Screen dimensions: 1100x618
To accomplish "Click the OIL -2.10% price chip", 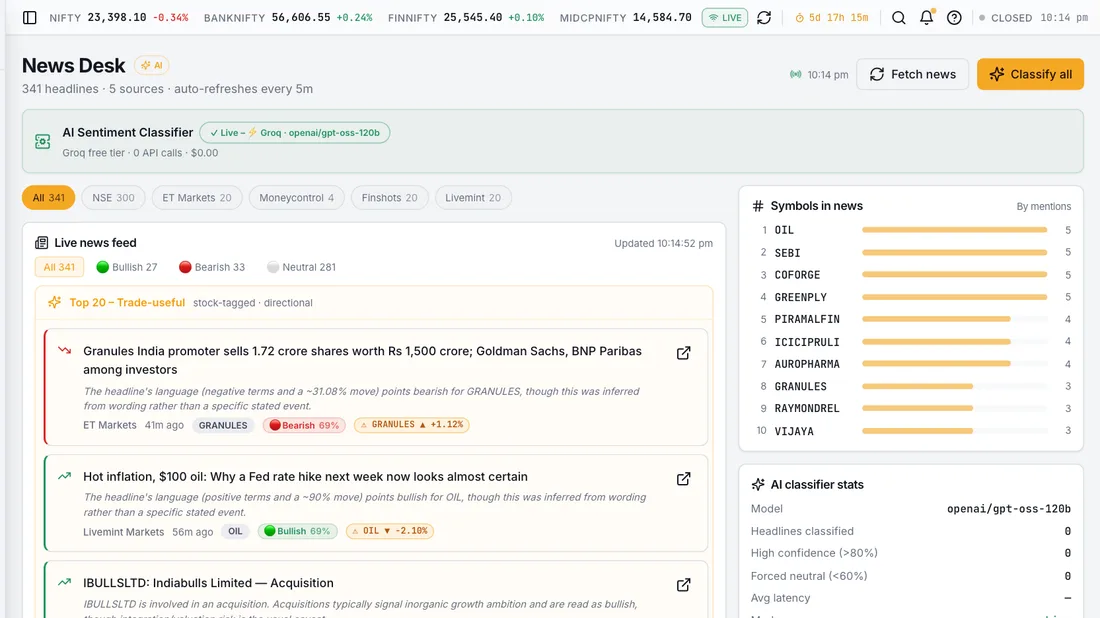I will (x=390, y=531).
